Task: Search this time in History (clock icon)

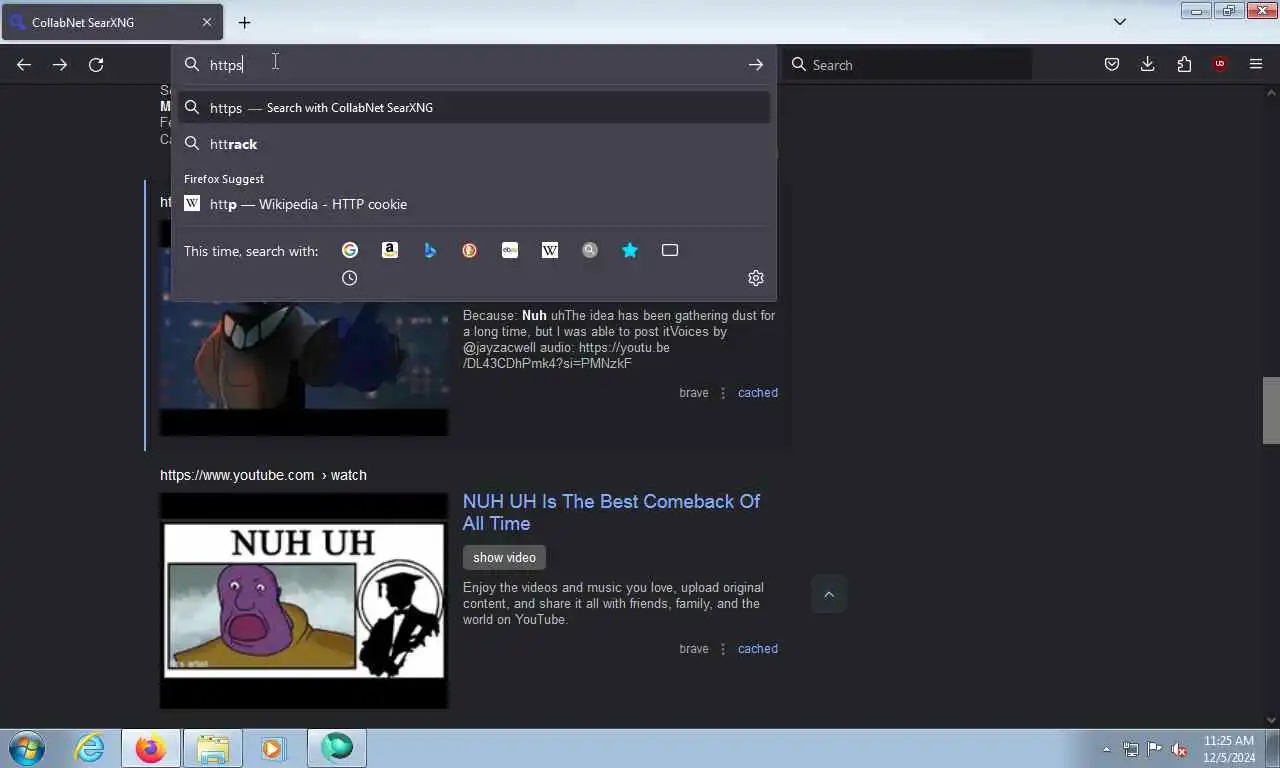Action: [349, 278]
